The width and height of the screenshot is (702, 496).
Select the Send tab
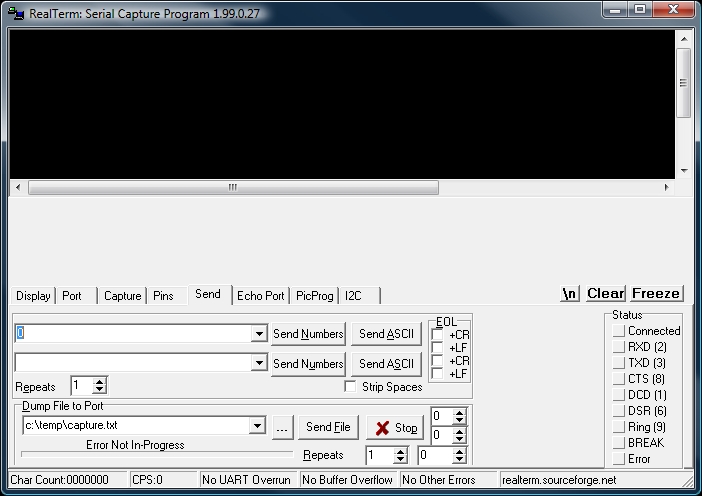tap(208, 295)
